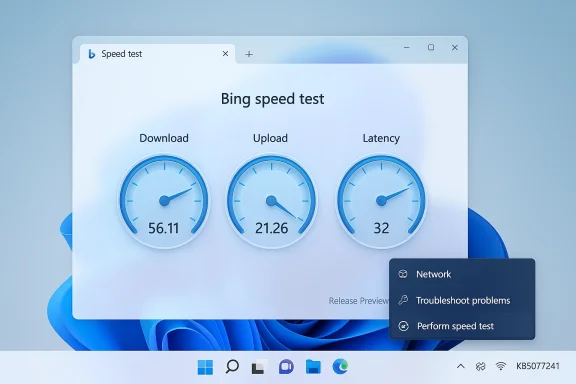Click KB5077241 text in taskbar tray
The image size is (576, 384).
[x=538, y=366]
